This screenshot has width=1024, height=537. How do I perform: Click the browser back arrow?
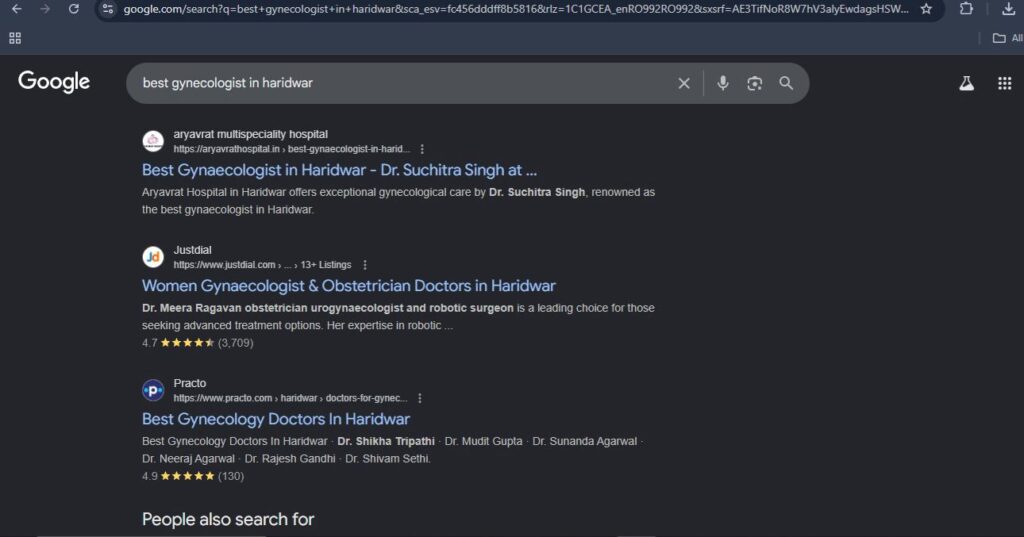point(16,9)
